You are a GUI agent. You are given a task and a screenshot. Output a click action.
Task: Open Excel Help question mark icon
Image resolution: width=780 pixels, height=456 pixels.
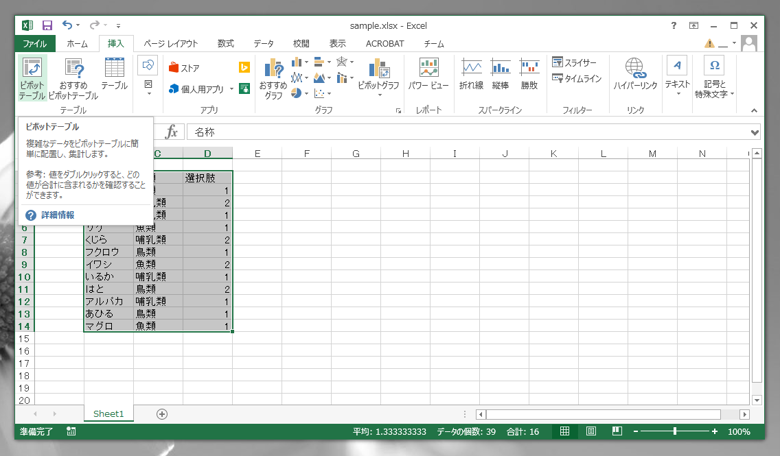point(674,25)
